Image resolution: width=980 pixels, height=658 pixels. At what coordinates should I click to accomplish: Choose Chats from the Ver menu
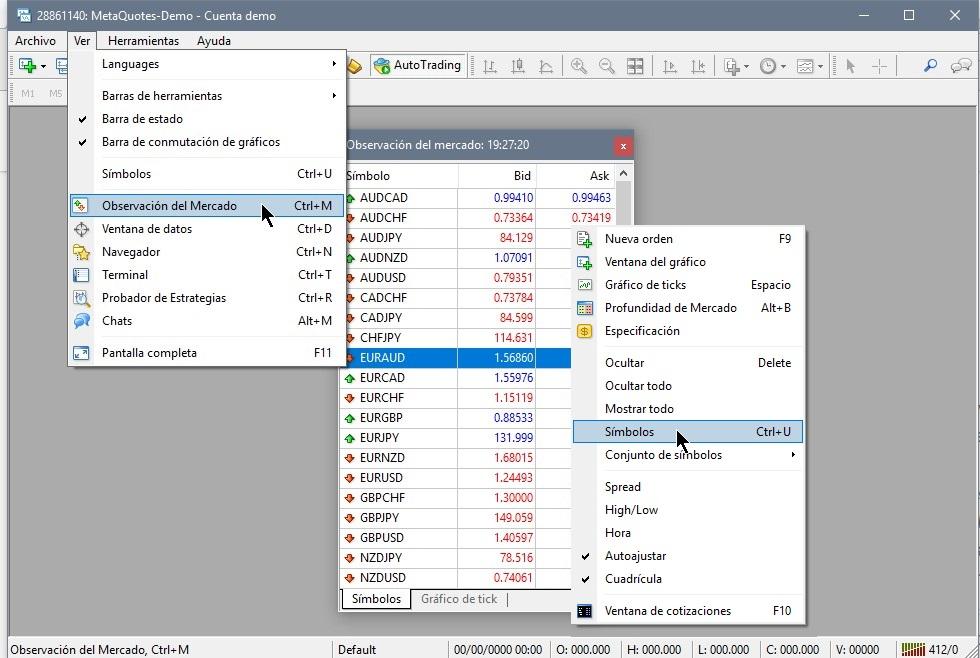click(x=207, y=321)
